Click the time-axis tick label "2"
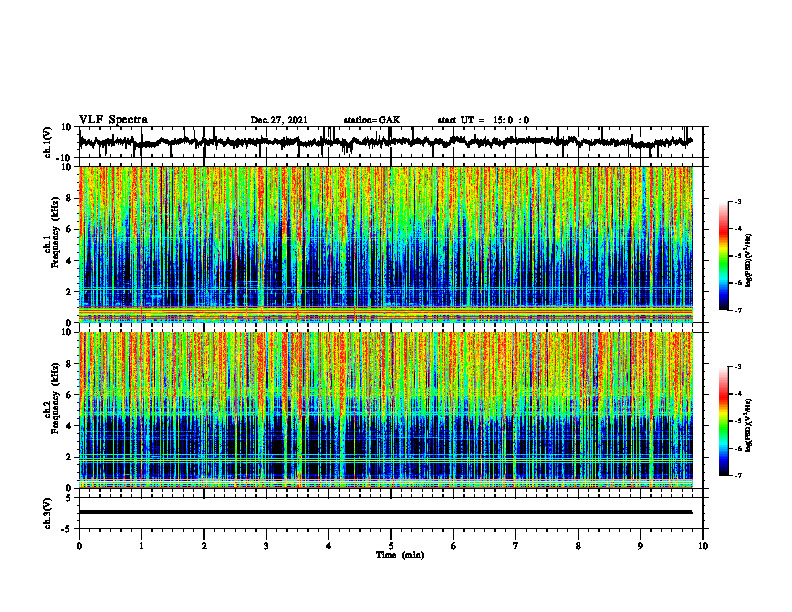Image resolution: width=792 pixels, height=612 pixels. (x=204, y=546)
